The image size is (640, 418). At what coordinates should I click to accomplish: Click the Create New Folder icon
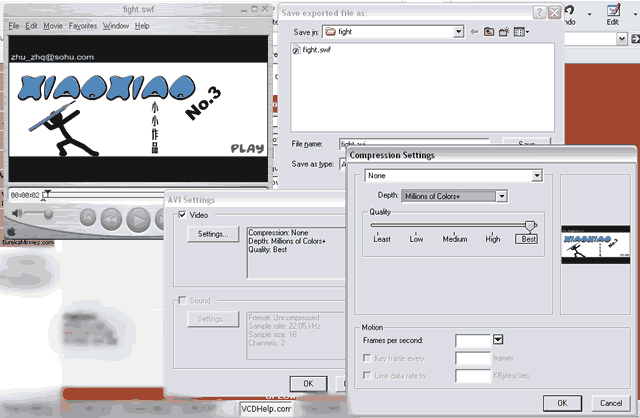pos(504,31)
